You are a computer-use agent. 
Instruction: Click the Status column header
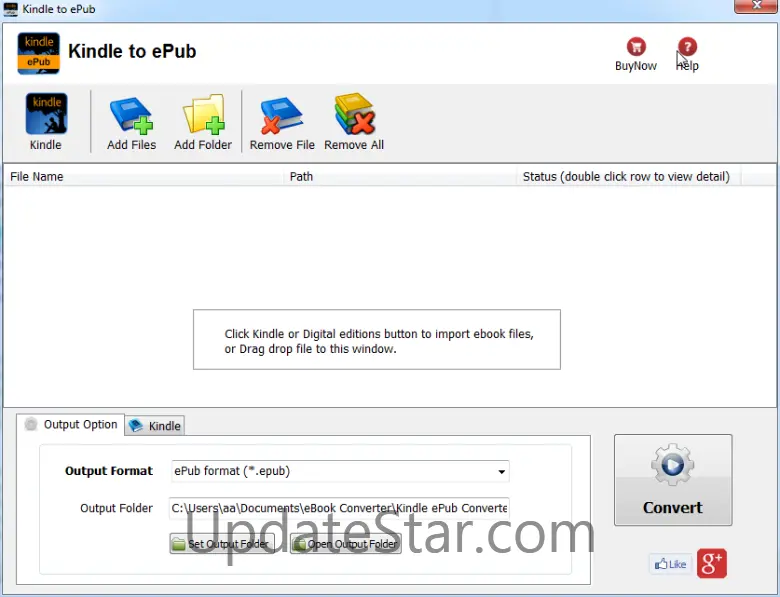pos(629,177)
